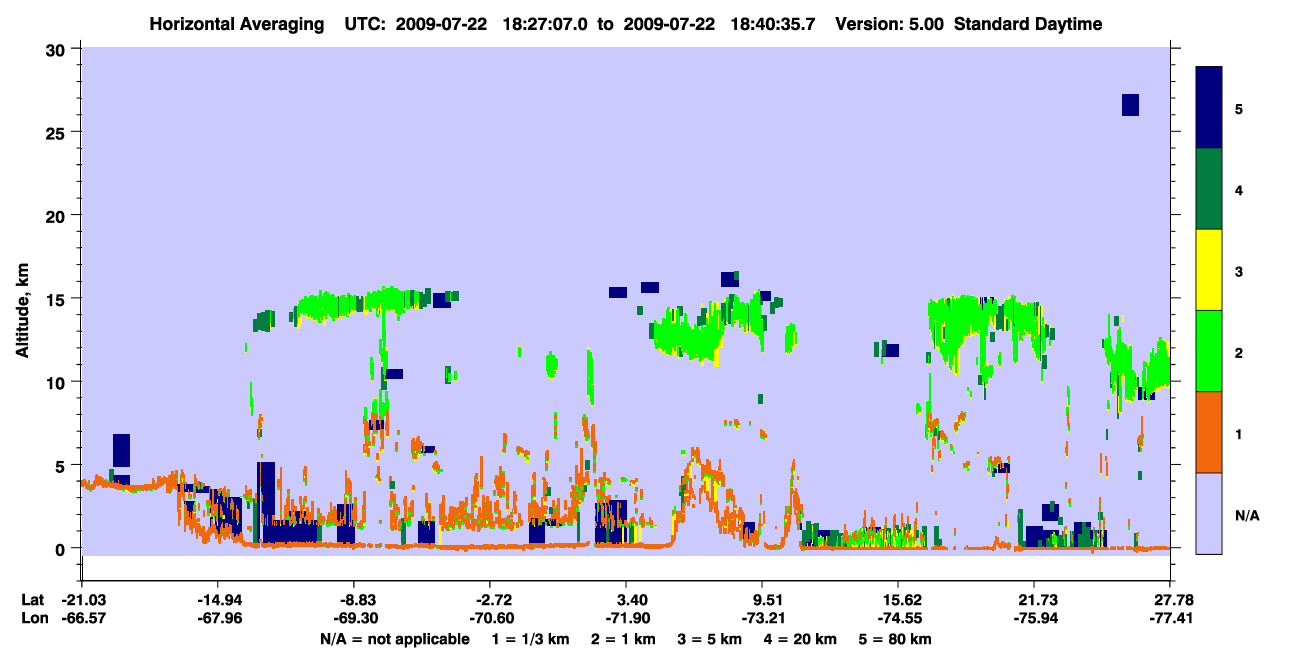
Task: Click the legend entry '1 = 1/3 km'
Action: click(x=533, y=639)
